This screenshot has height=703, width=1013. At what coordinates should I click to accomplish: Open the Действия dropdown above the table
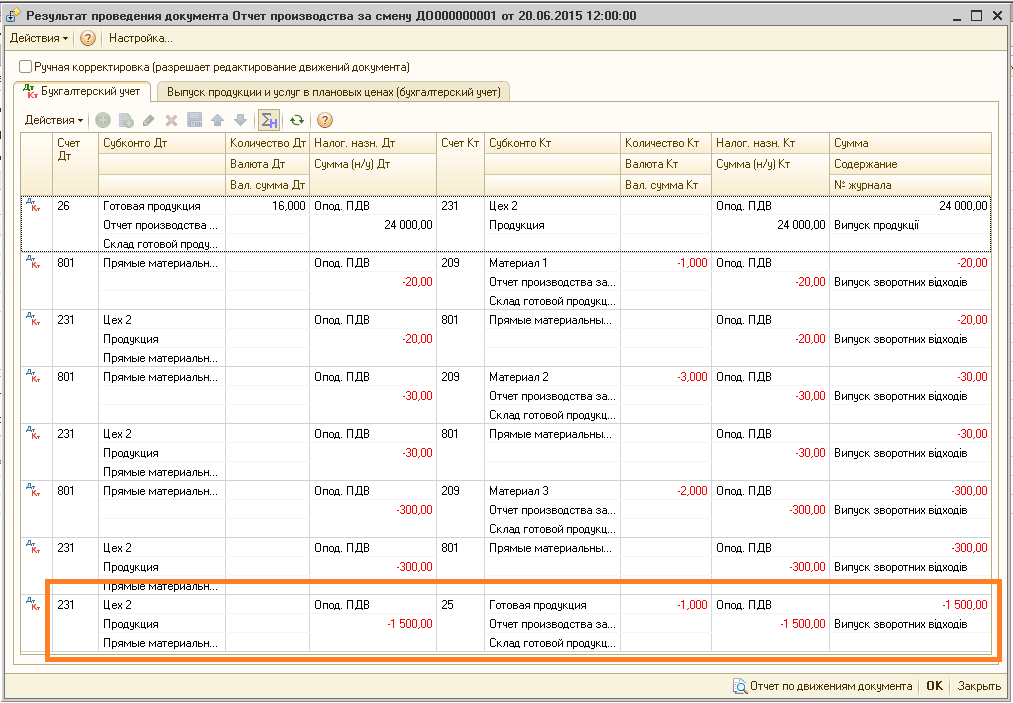pyautogui.click(x=54, y=120)
